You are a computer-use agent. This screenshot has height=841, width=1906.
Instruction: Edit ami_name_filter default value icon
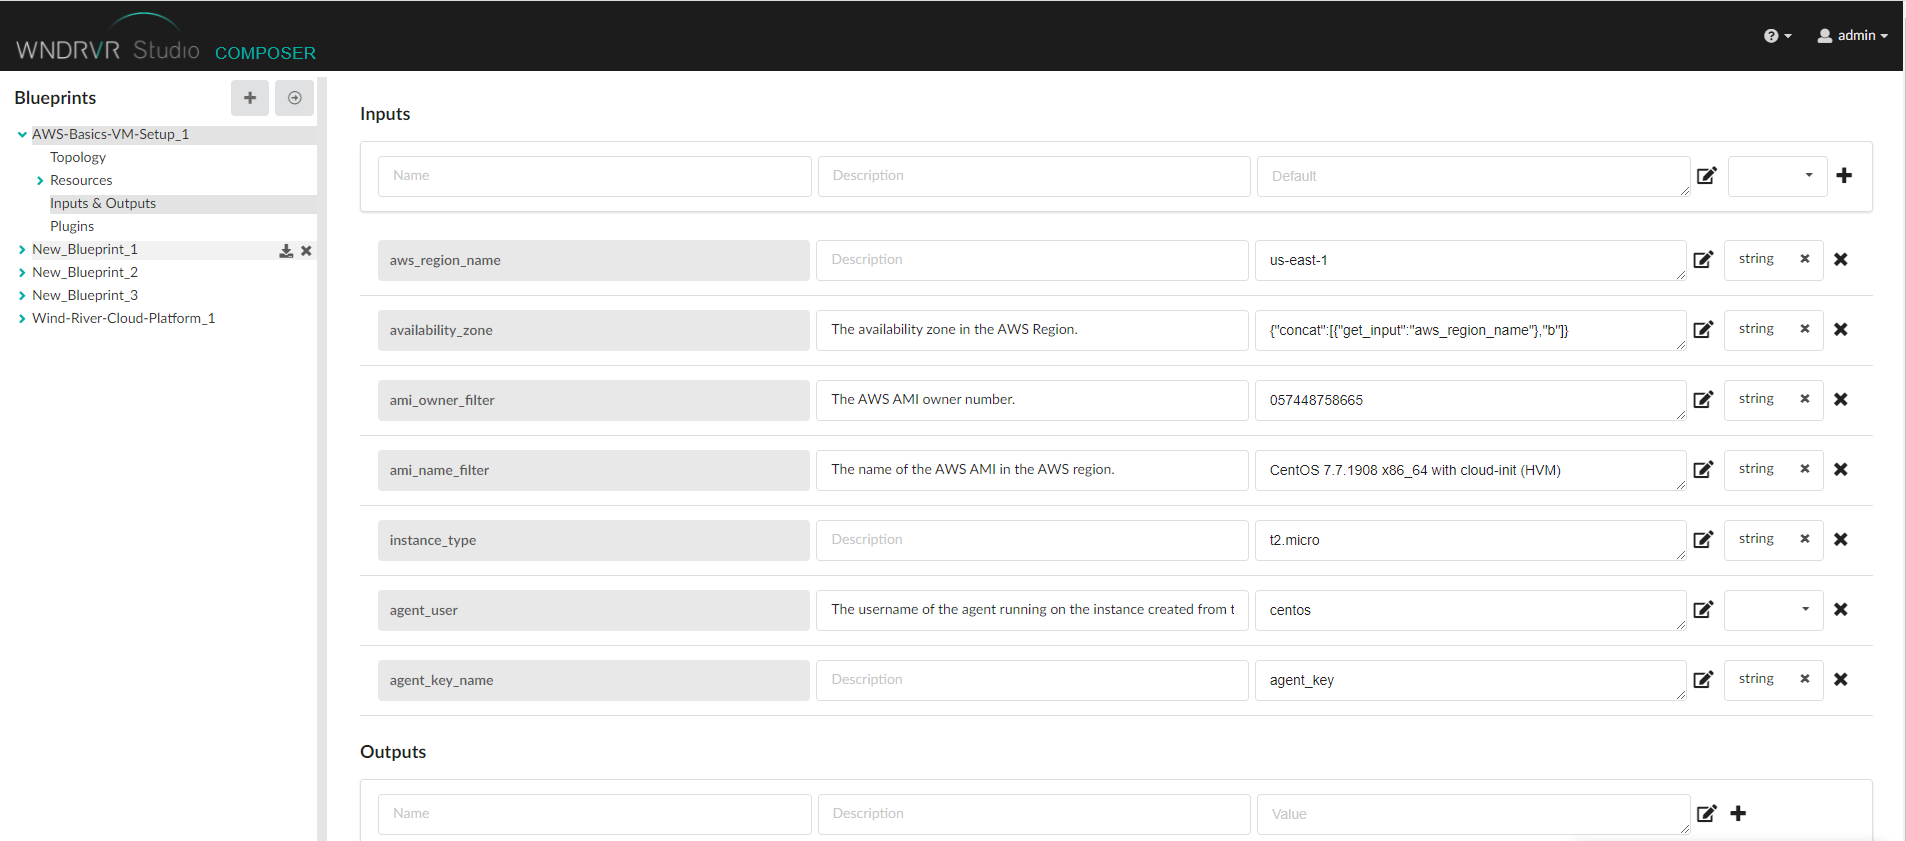[x=1703, y=470]
